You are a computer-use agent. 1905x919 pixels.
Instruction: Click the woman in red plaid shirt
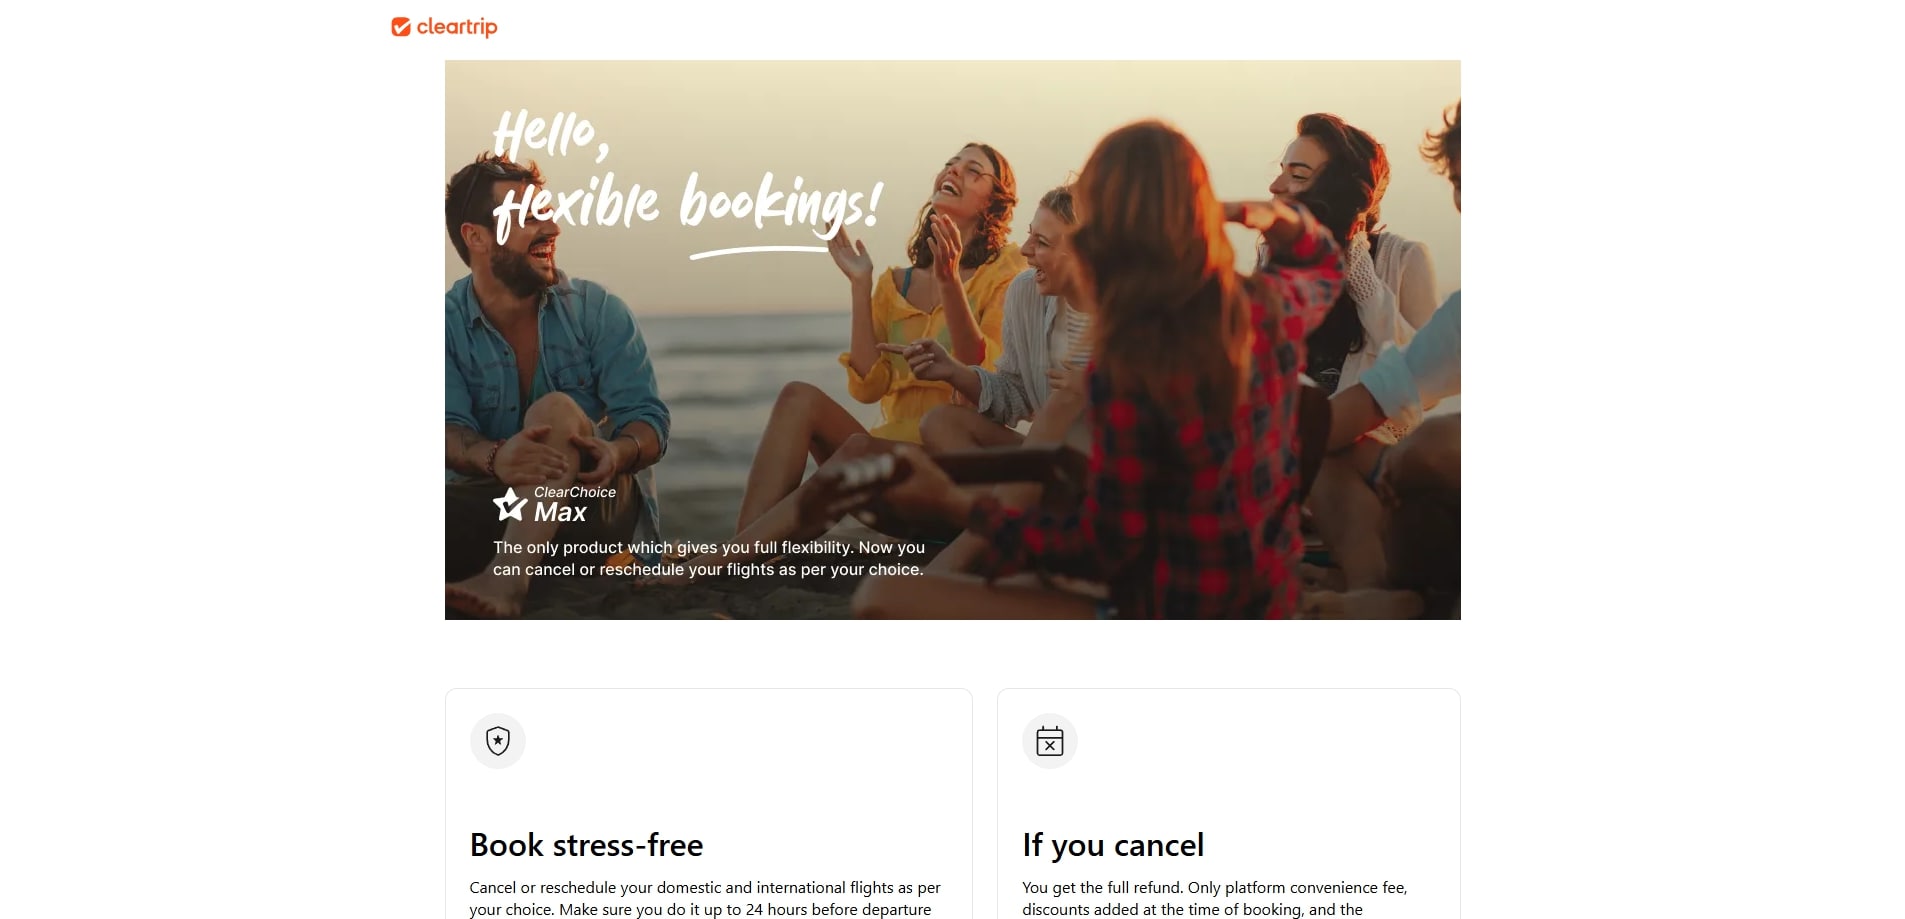(1180, 420)
